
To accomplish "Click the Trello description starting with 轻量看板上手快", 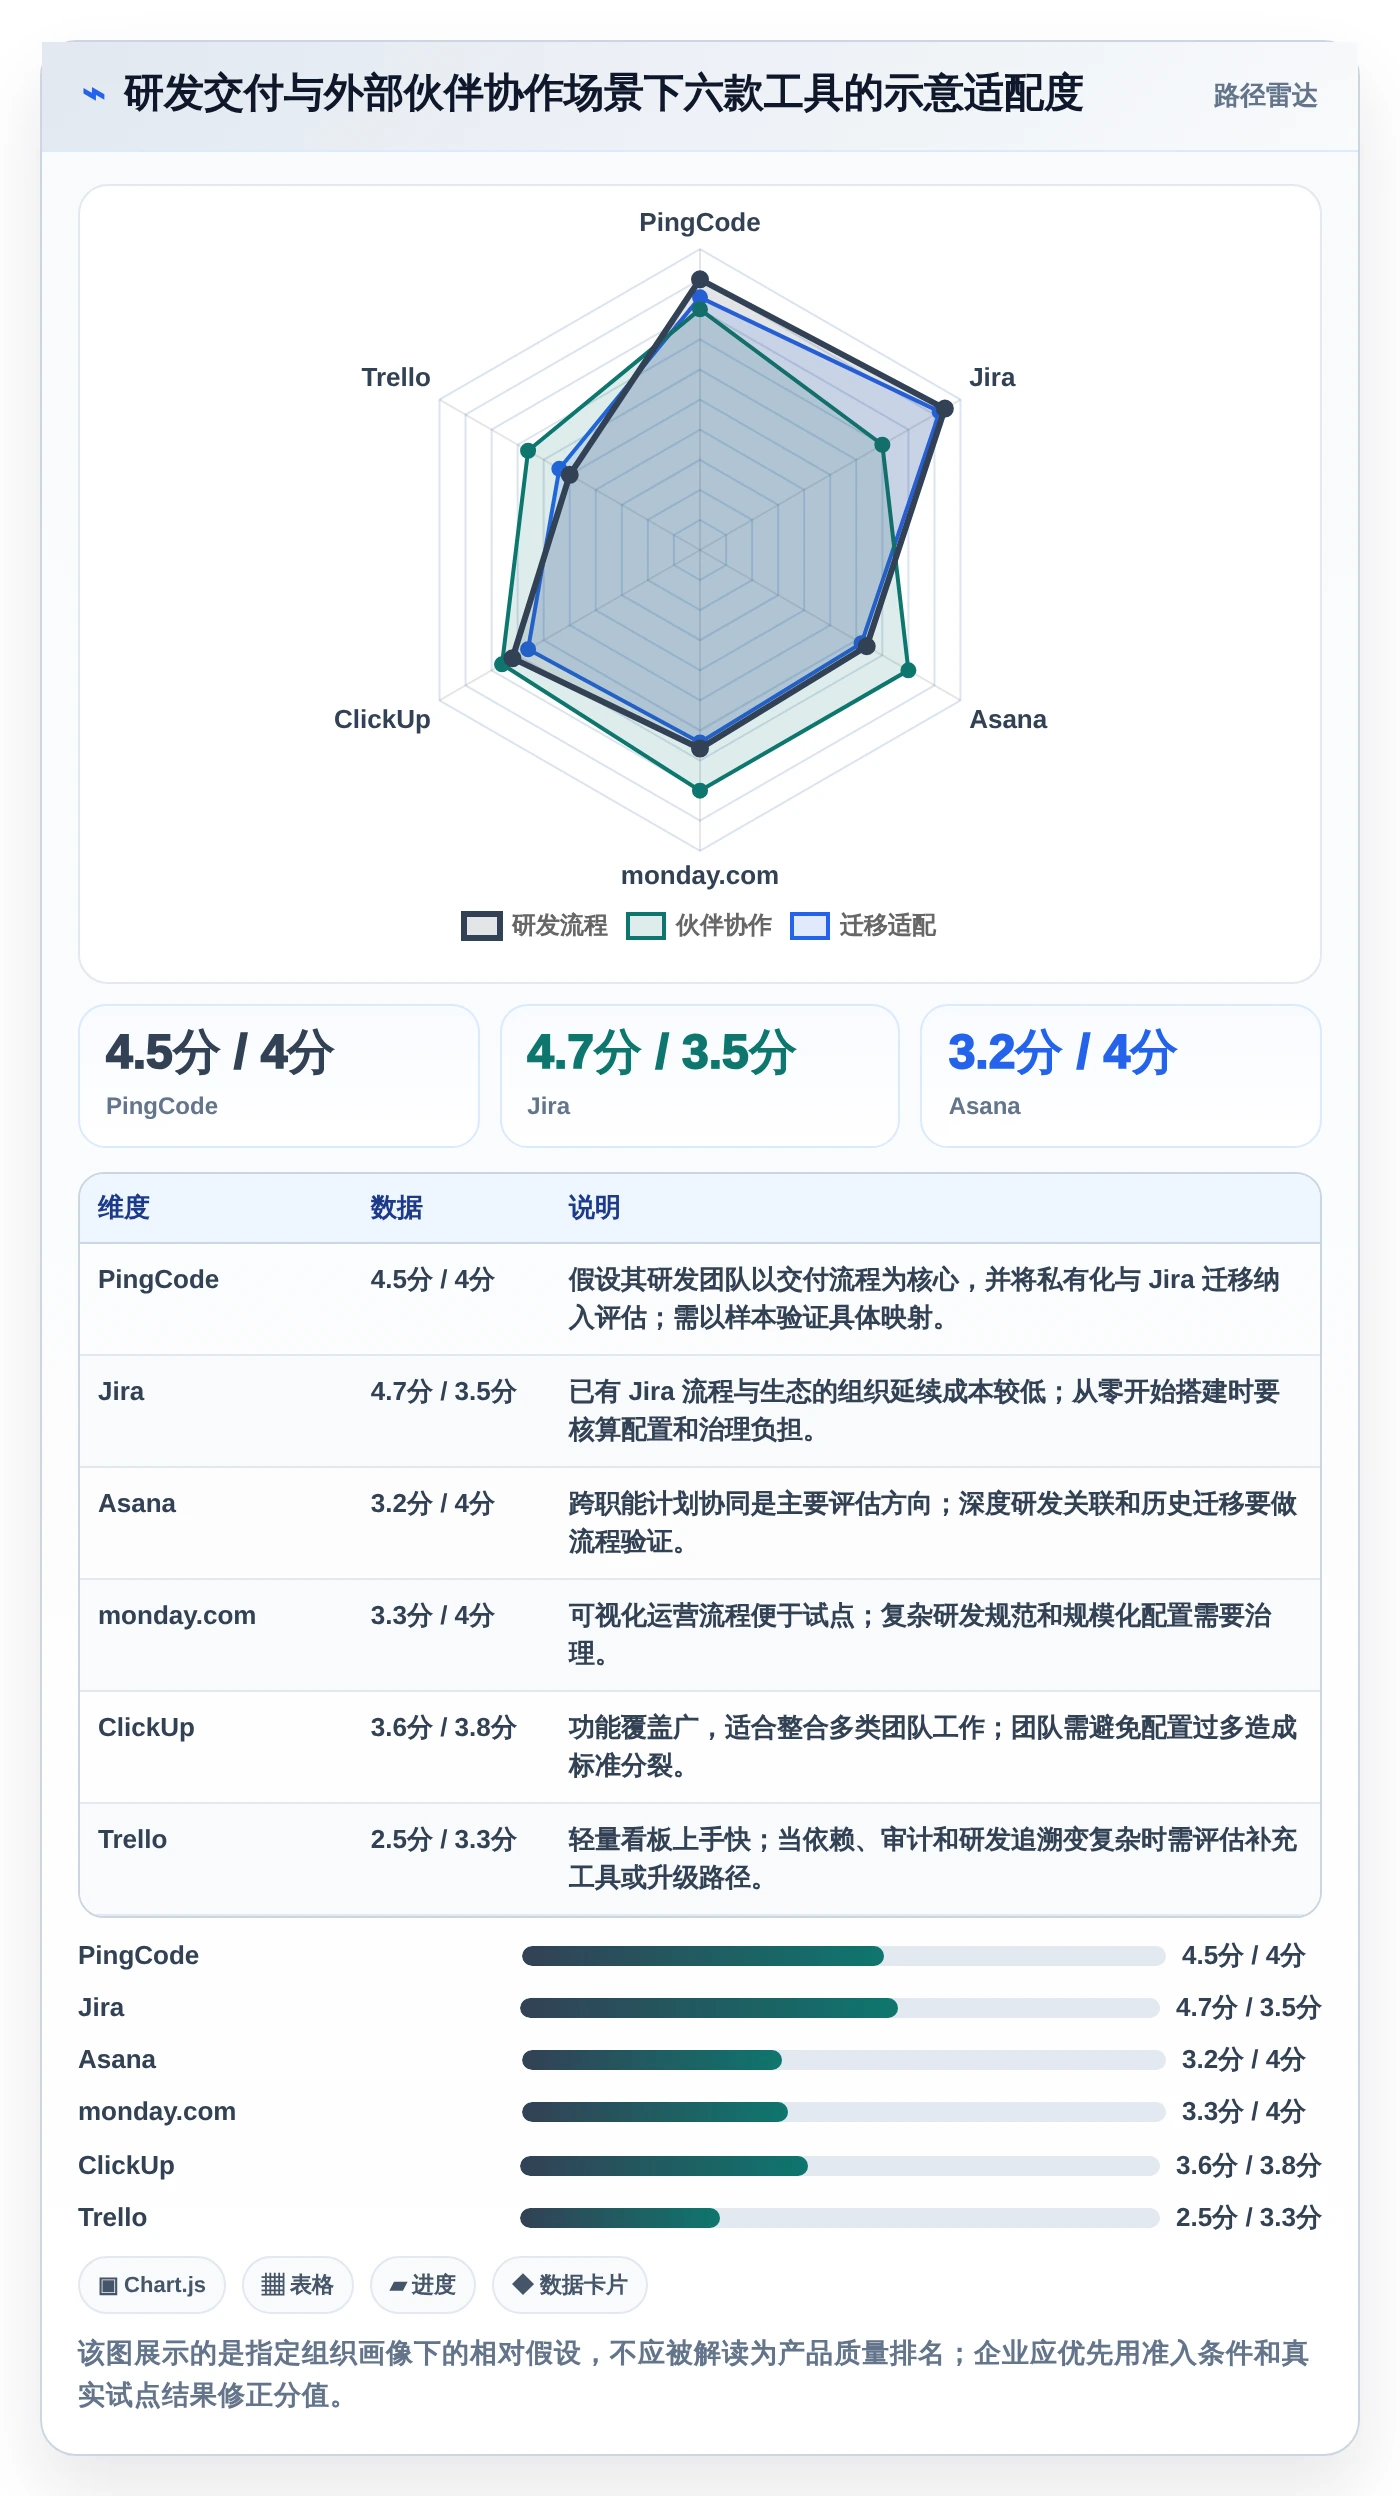I will 932,1858.
